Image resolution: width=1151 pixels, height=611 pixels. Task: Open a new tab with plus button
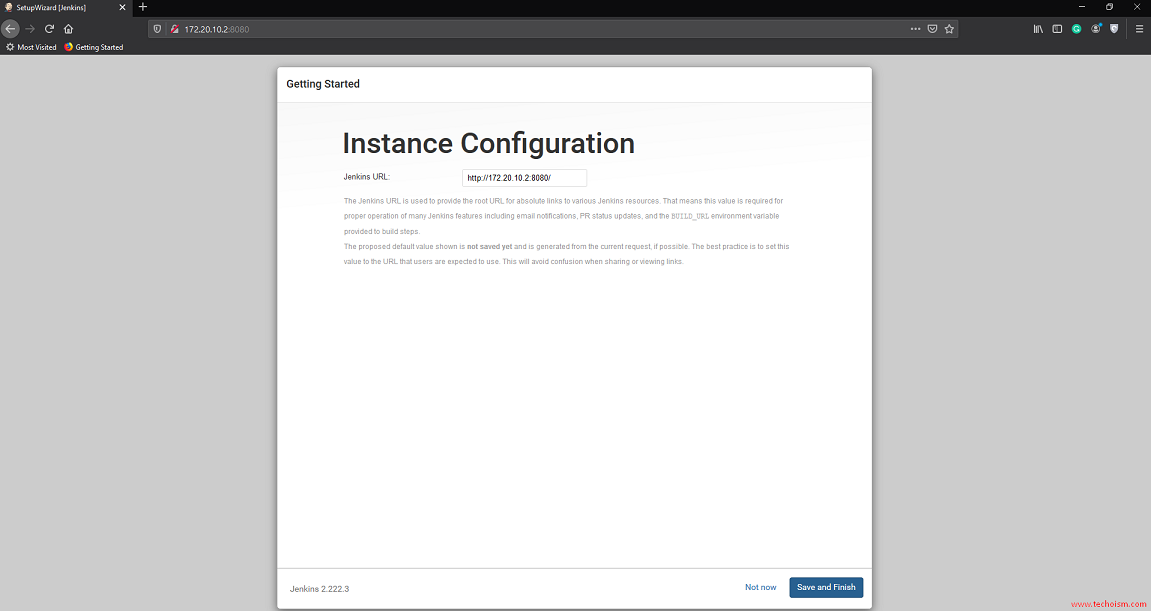coord(143,7)
